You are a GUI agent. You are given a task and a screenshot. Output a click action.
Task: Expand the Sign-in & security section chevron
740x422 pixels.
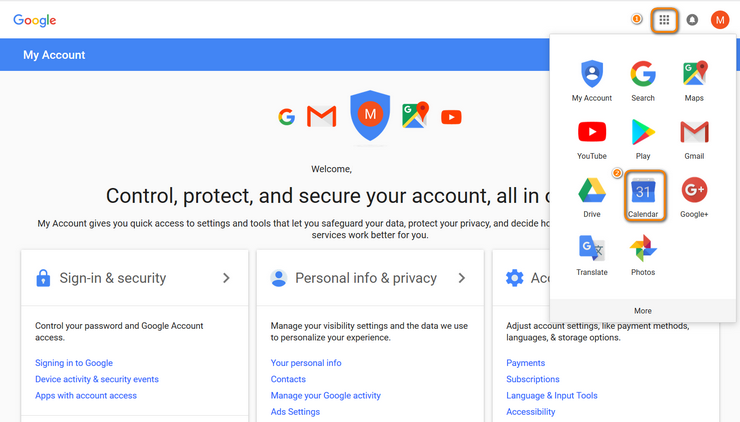[x=227, y=278]
